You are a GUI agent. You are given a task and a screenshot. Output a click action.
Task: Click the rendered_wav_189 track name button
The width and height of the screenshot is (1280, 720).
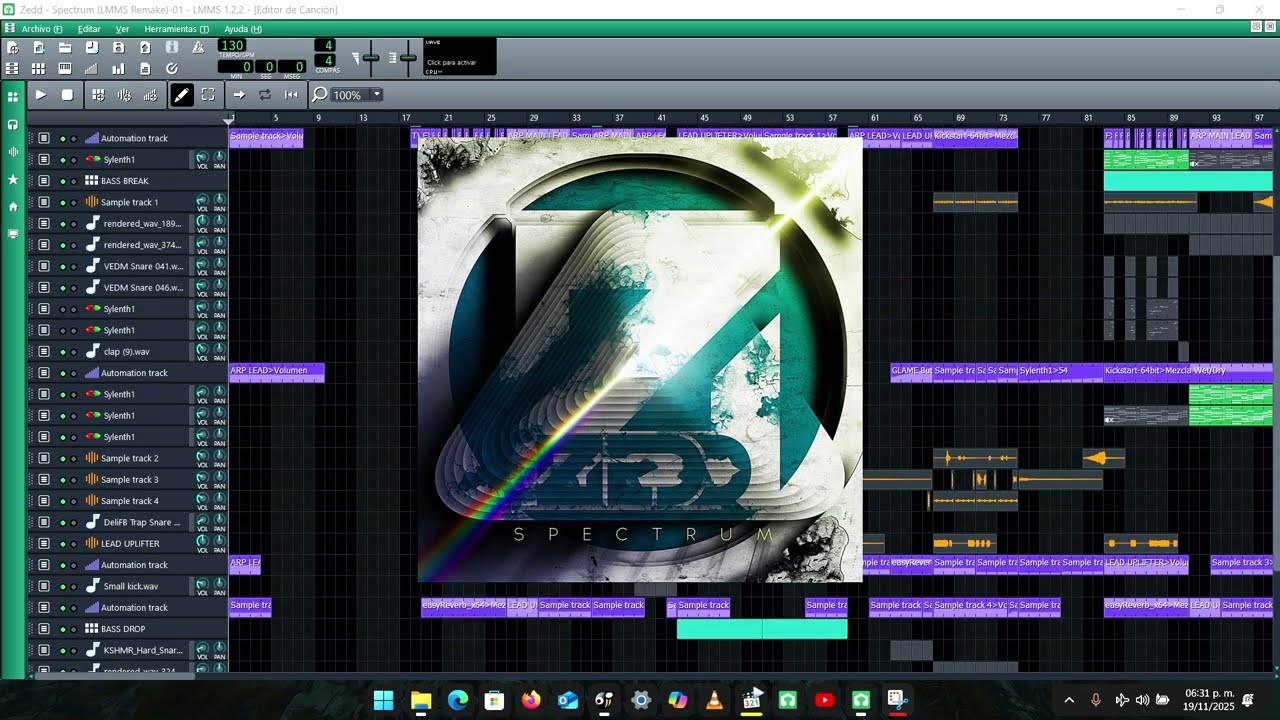(135, 223)
